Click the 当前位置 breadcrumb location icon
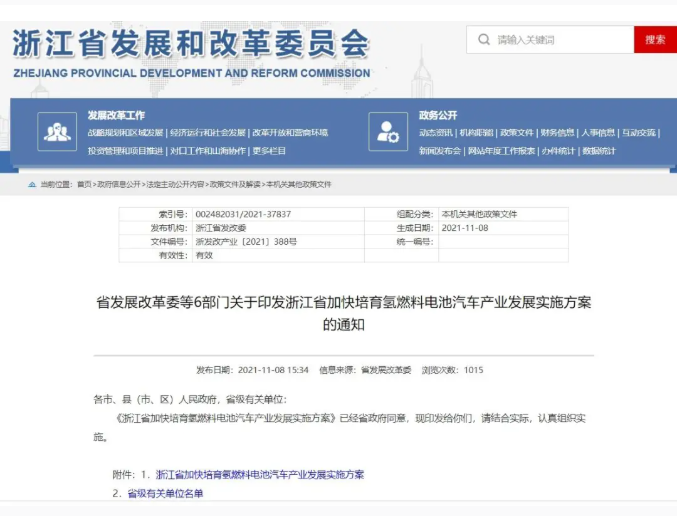Screen dimensions: 681x516 (32, 184)
